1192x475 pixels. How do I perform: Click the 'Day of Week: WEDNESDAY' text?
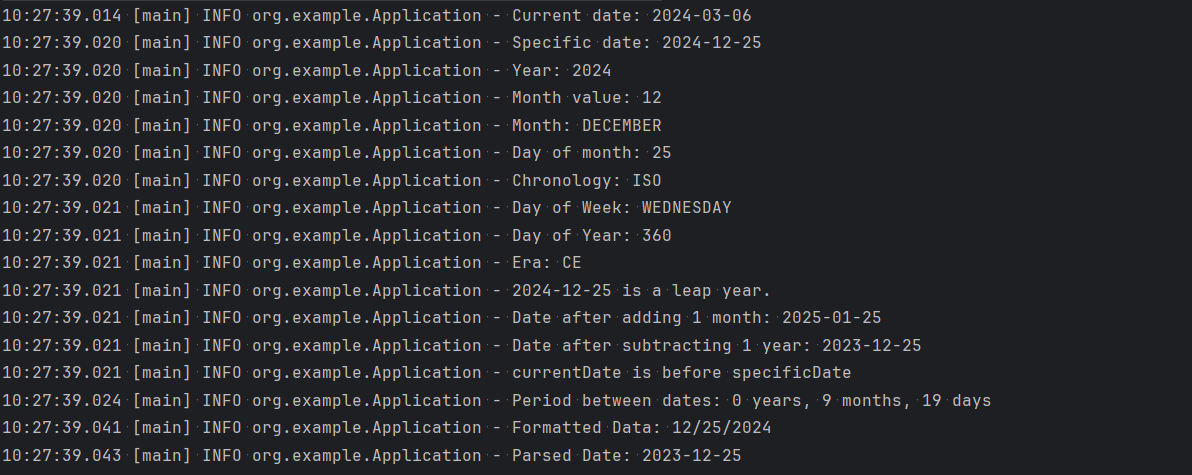(x=621, y=208)
